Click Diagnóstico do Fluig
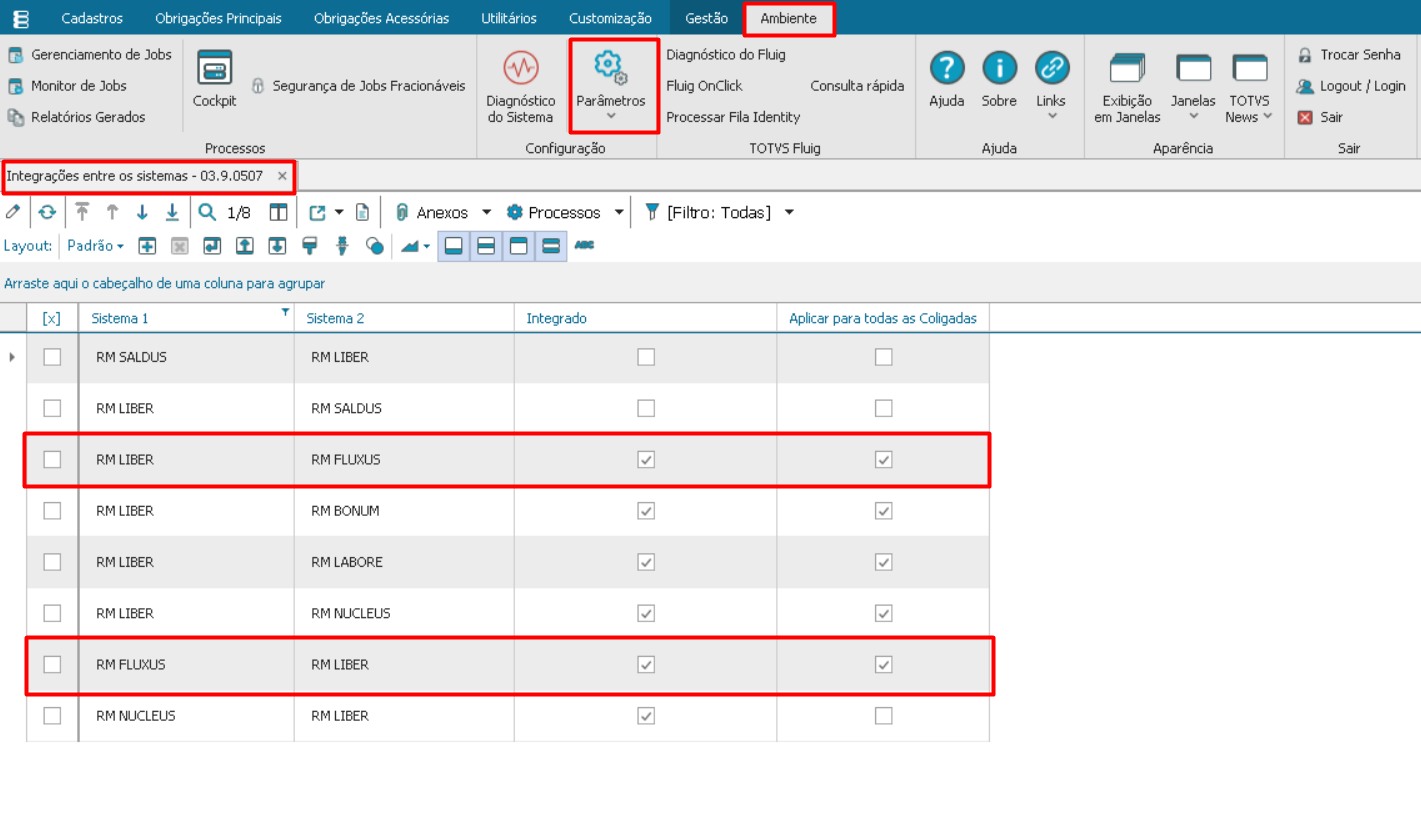This screenshot has height=816, width=1421. [726, 55]
